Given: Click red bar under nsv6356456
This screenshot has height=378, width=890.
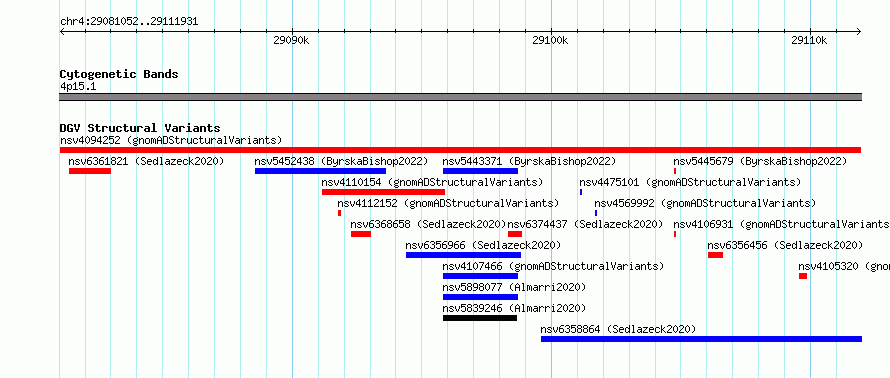Looking at the screenshot, I should [715, 255].
